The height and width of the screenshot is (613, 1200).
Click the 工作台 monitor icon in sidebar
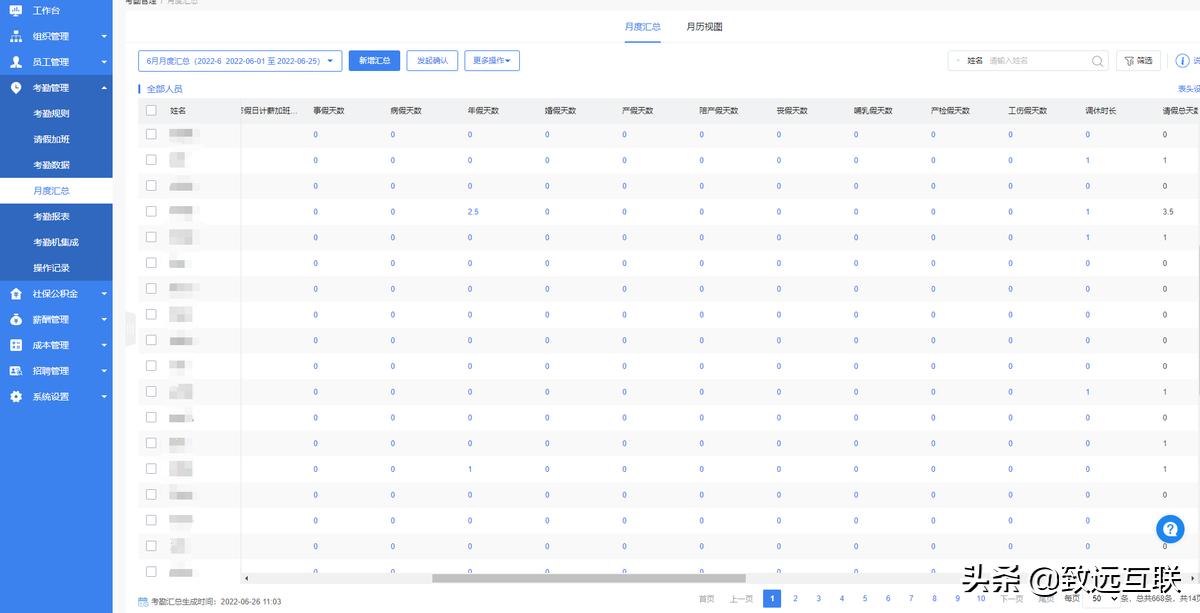tap(15, 10)
